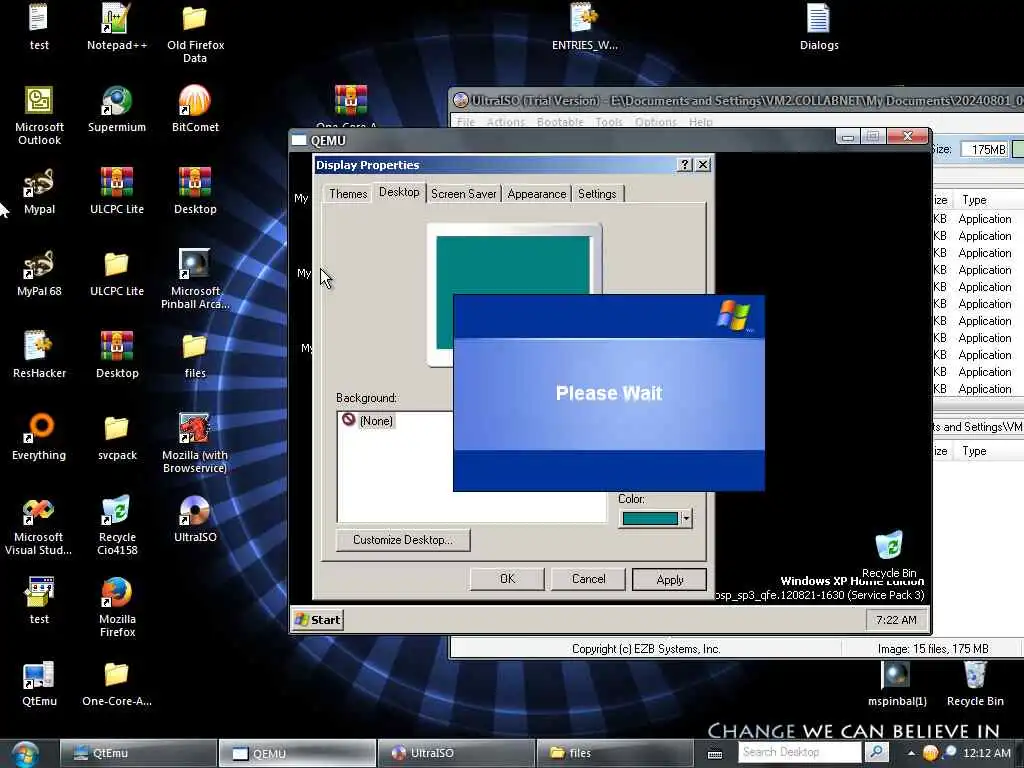Click the 175MB size field in UltraISO

pos(985,150)
